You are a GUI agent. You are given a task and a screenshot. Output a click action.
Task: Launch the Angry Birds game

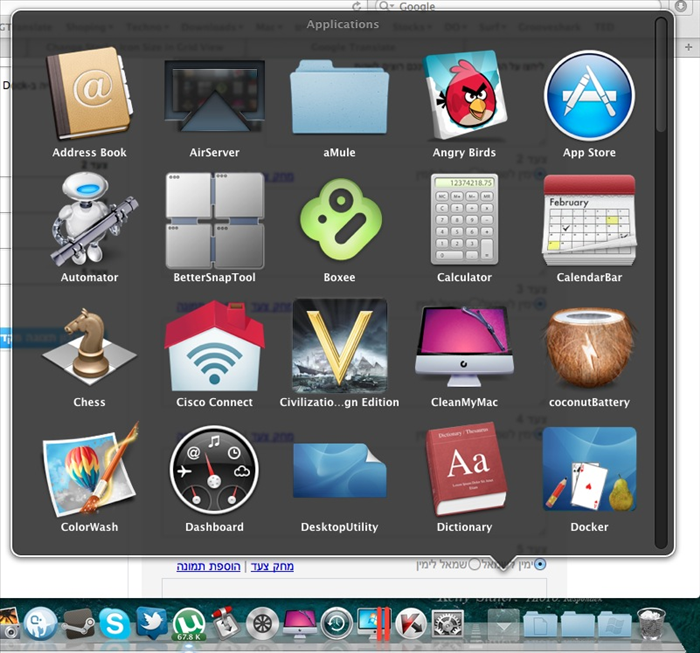[x=464, y=96]
